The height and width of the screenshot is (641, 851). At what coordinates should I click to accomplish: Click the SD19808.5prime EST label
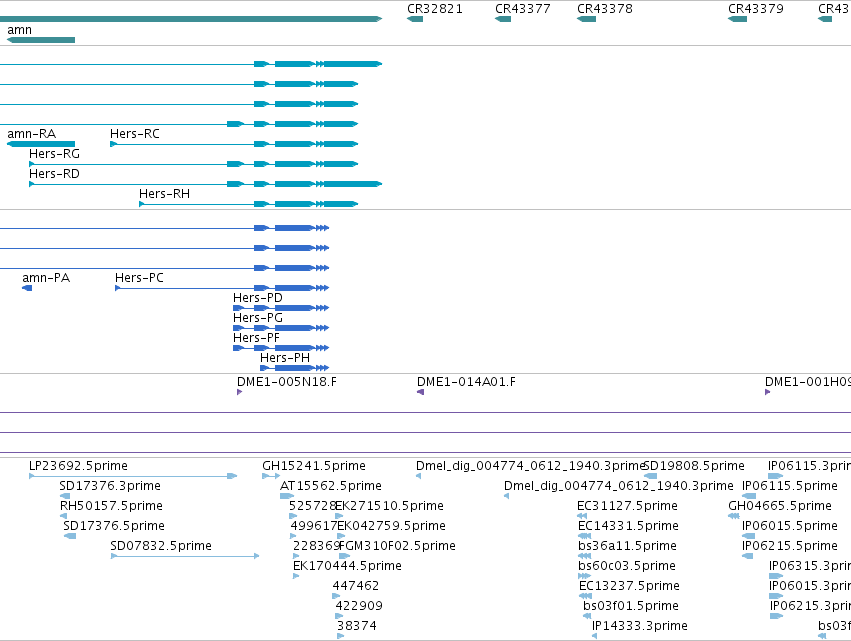click(694, 466)
